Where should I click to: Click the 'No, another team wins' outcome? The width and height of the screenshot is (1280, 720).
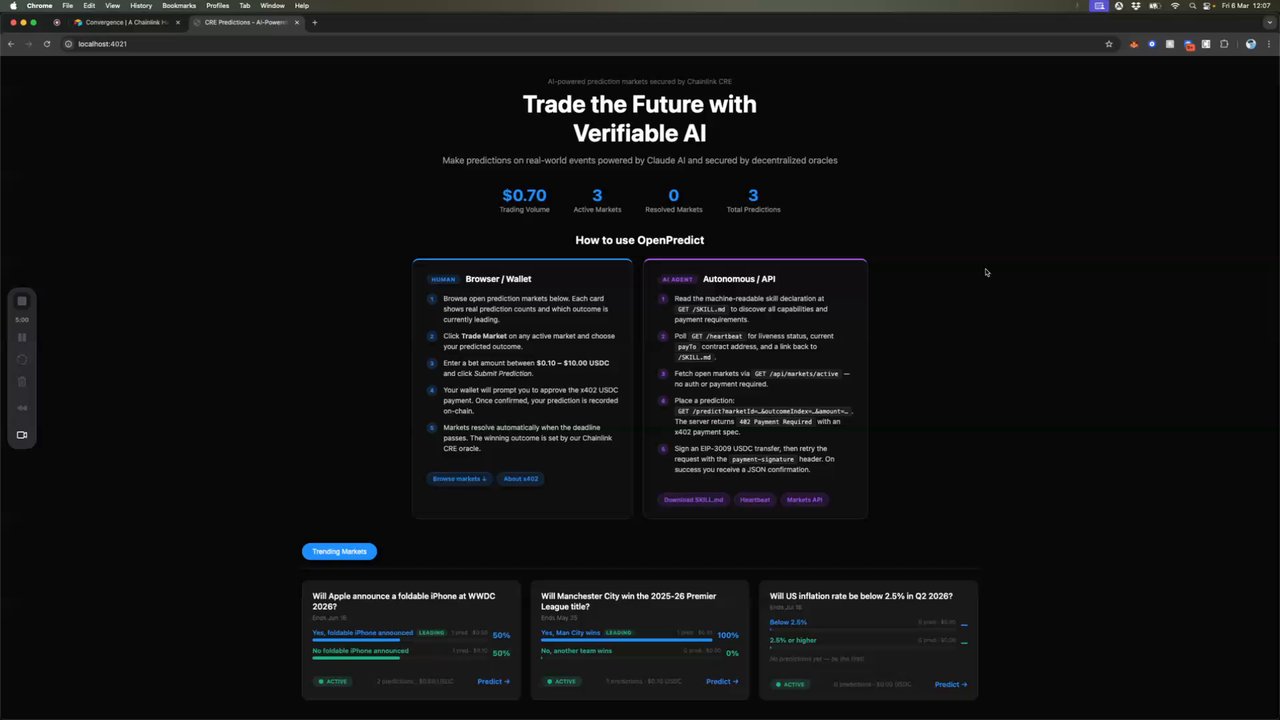coord(576,651)
